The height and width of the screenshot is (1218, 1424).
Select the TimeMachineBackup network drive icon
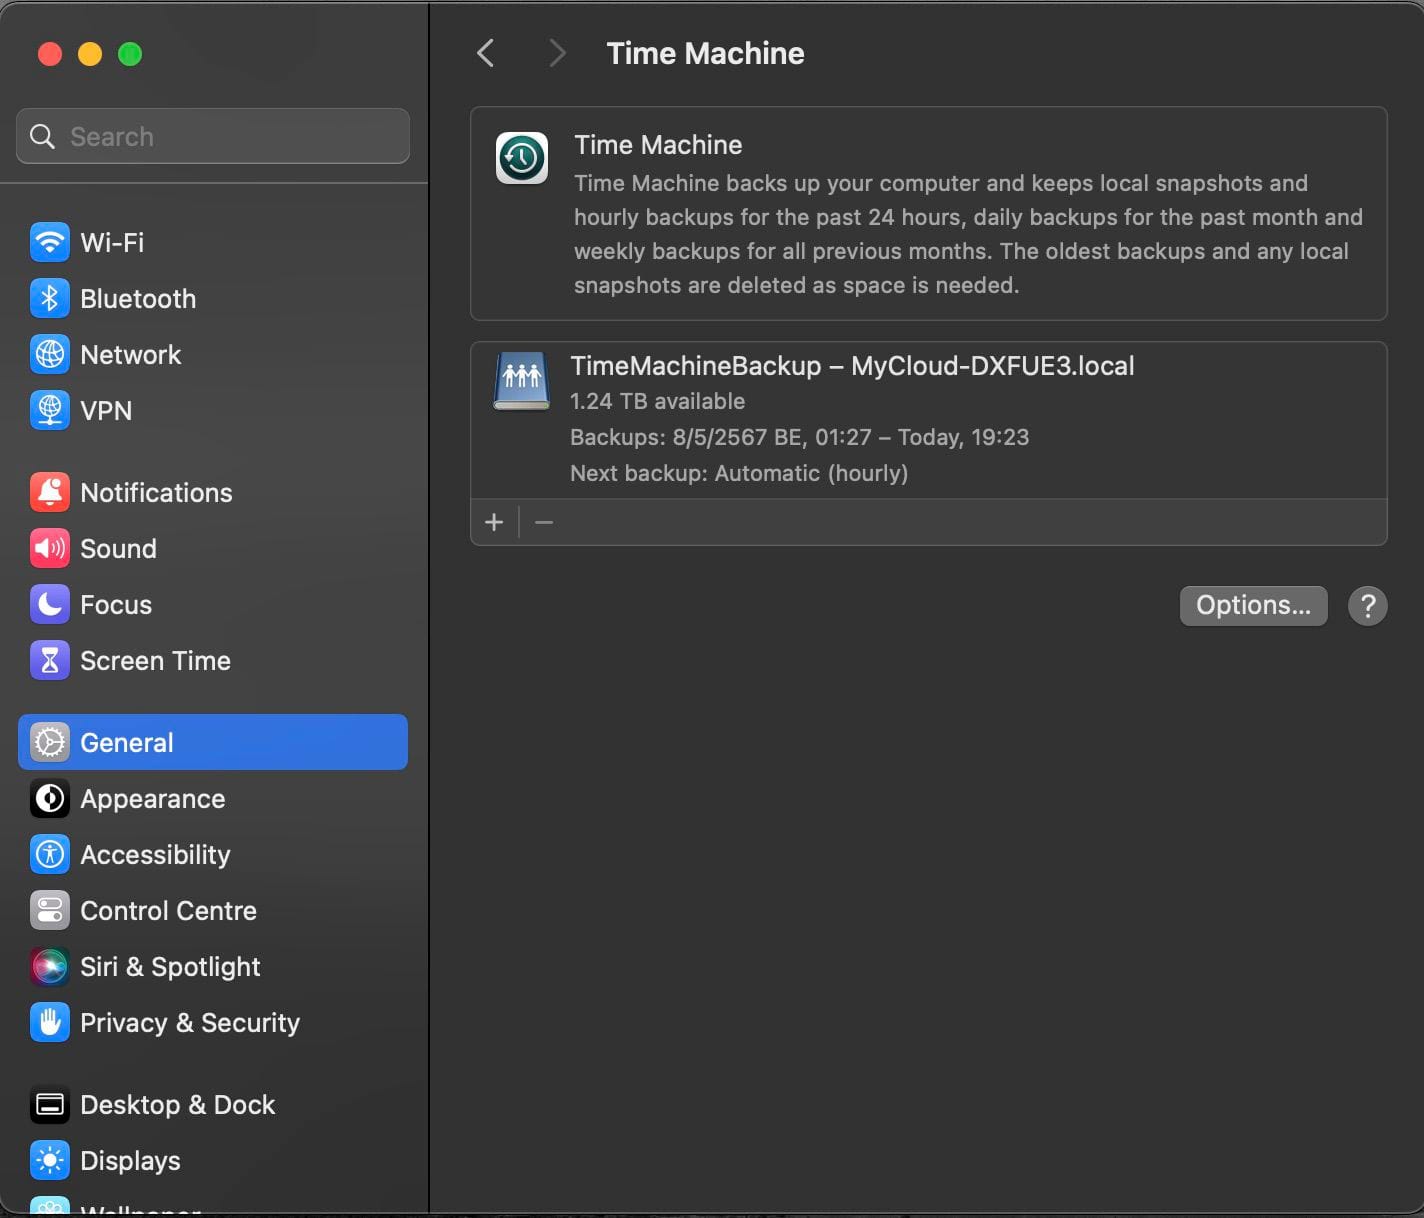[521, 380]
